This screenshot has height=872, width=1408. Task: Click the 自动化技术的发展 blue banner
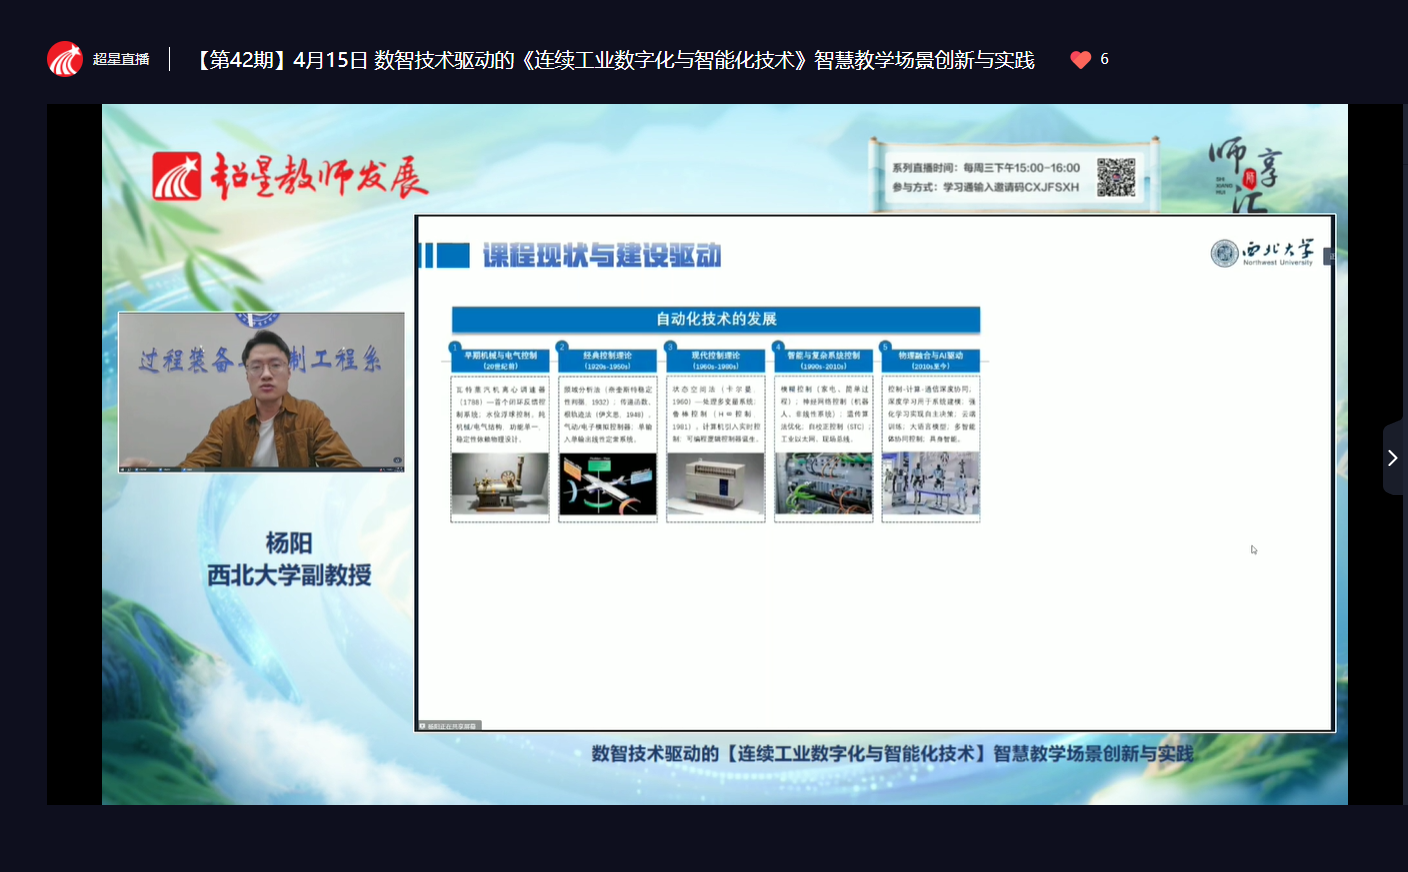click(716, 319)
